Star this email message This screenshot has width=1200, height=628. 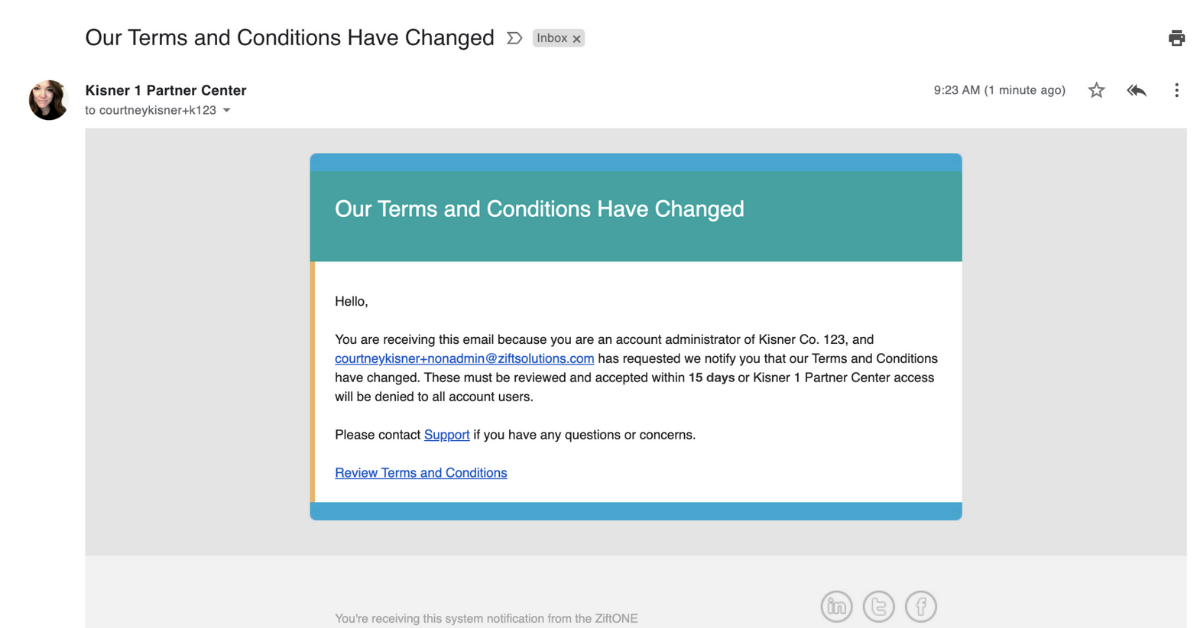click(x=1096, y=90)
